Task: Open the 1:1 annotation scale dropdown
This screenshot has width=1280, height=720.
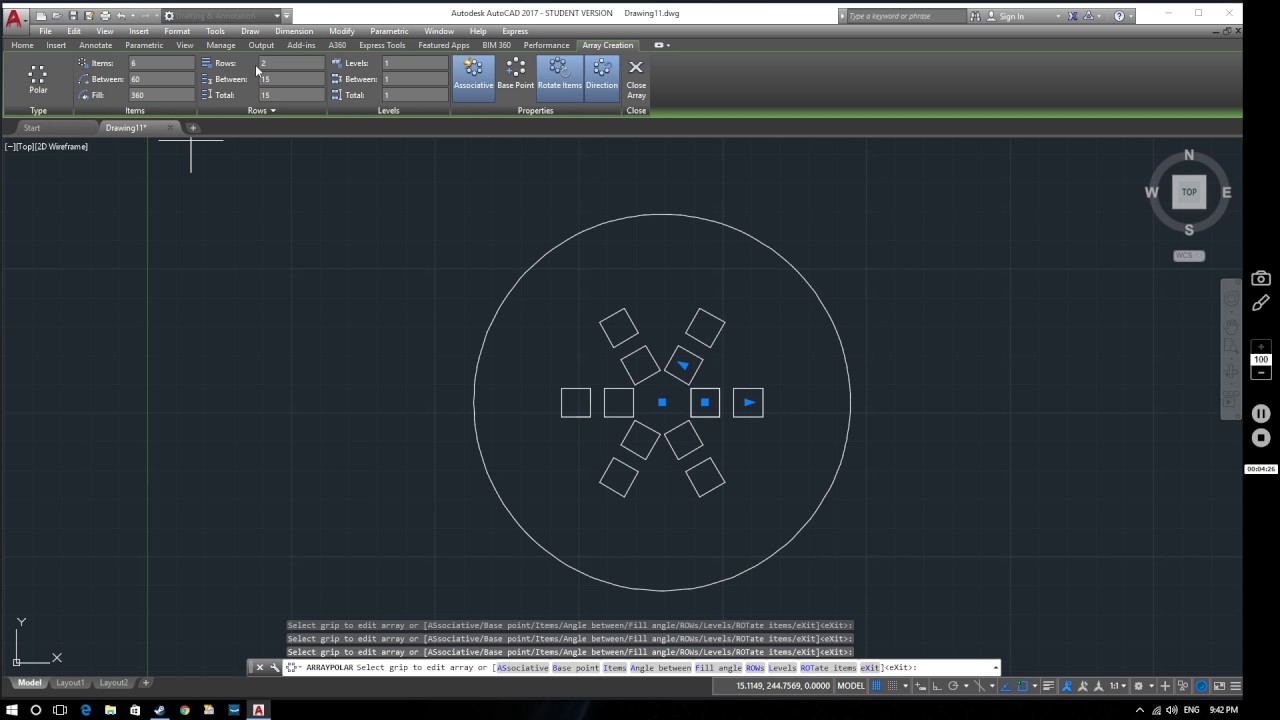Action: coord(1116,686)
